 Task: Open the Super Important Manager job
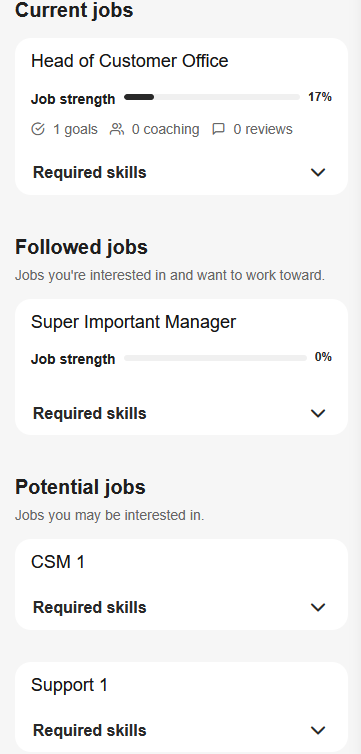tap(133, 322)
